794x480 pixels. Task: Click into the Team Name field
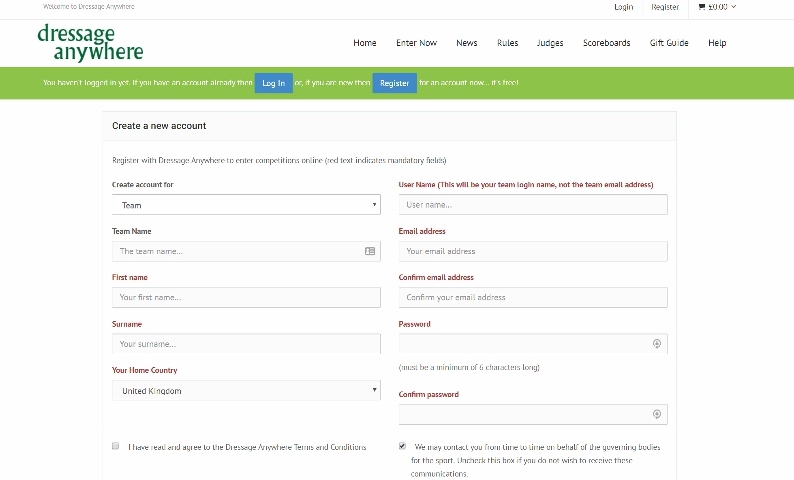click(246, 251)
